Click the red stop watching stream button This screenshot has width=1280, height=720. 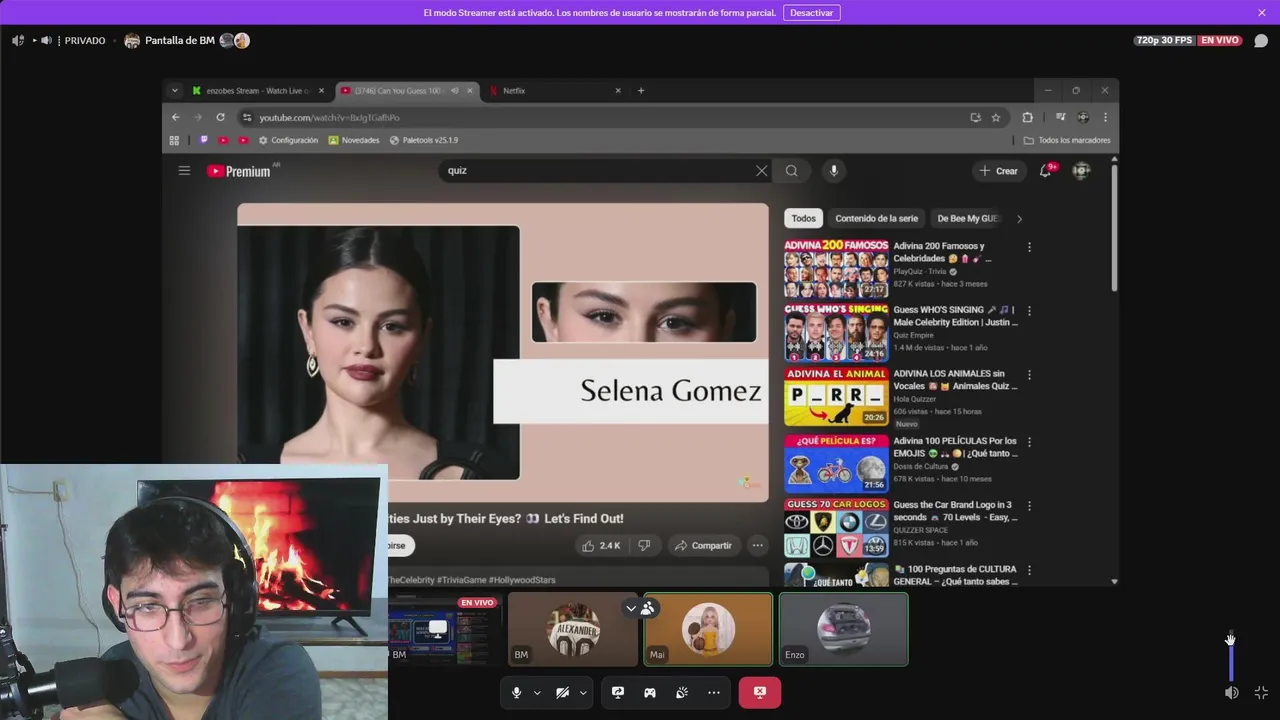760,692
